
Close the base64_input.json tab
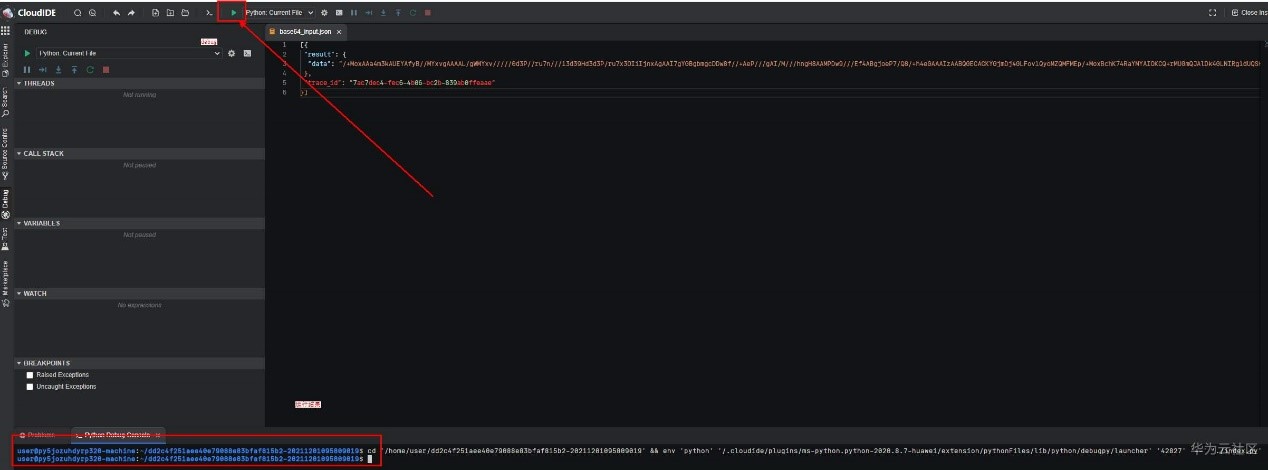tap(338, 32)
